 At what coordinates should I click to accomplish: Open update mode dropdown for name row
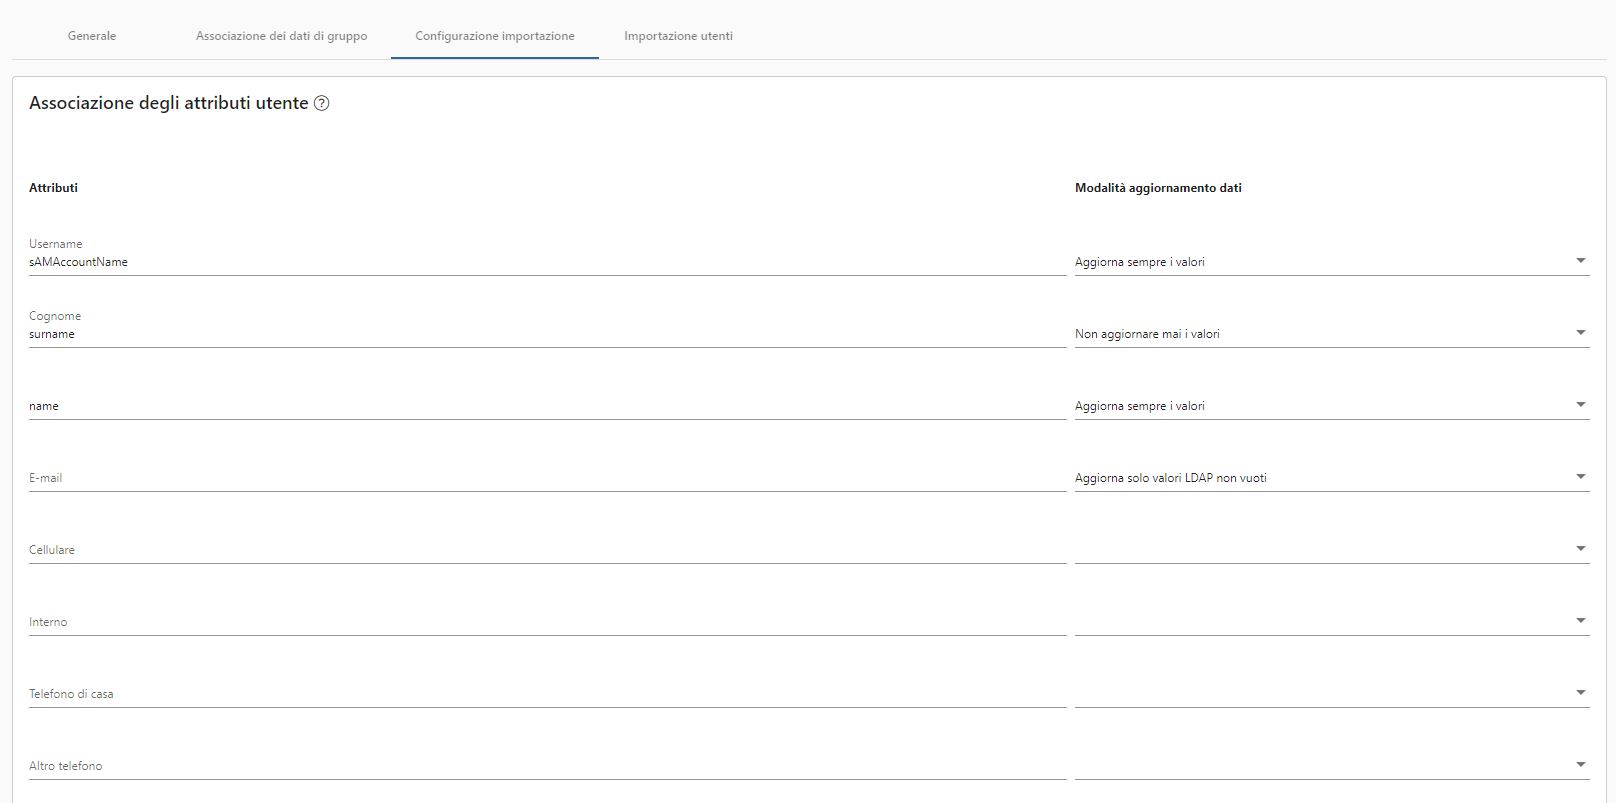(1332, 406)
